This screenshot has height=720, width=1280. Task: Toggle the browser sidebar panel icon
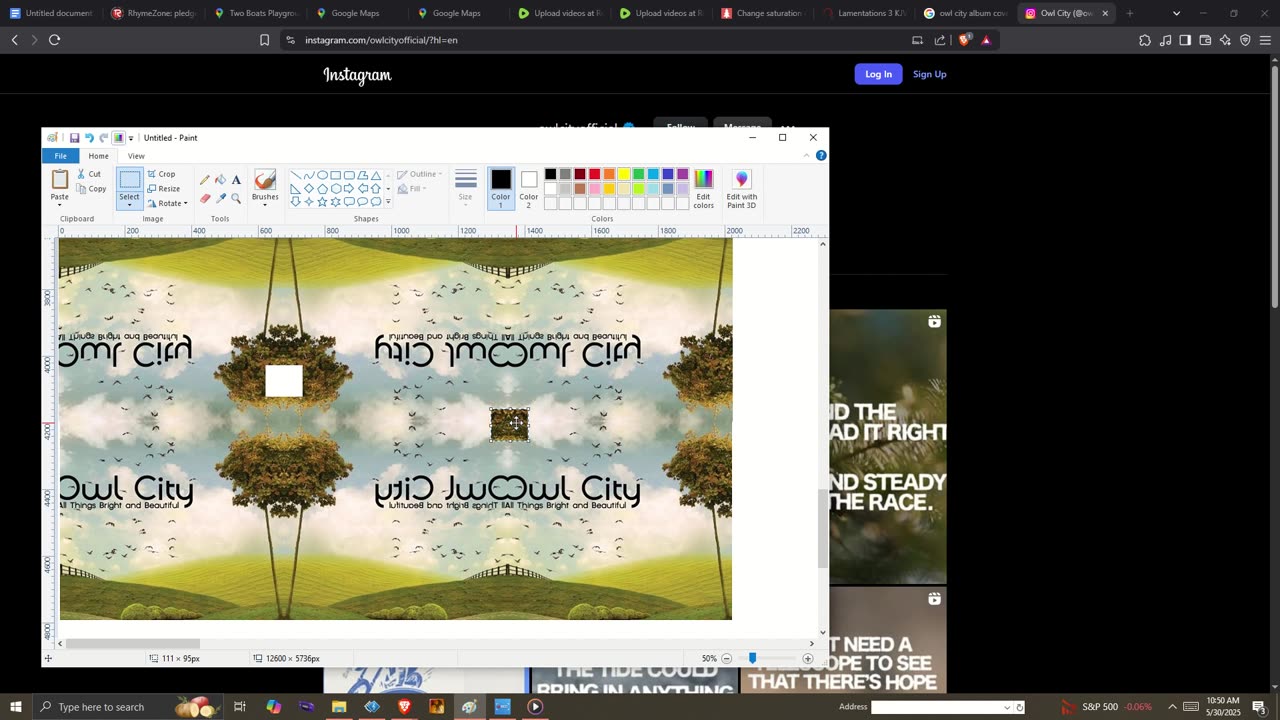pyautogui.click(x=1185, y=40)
